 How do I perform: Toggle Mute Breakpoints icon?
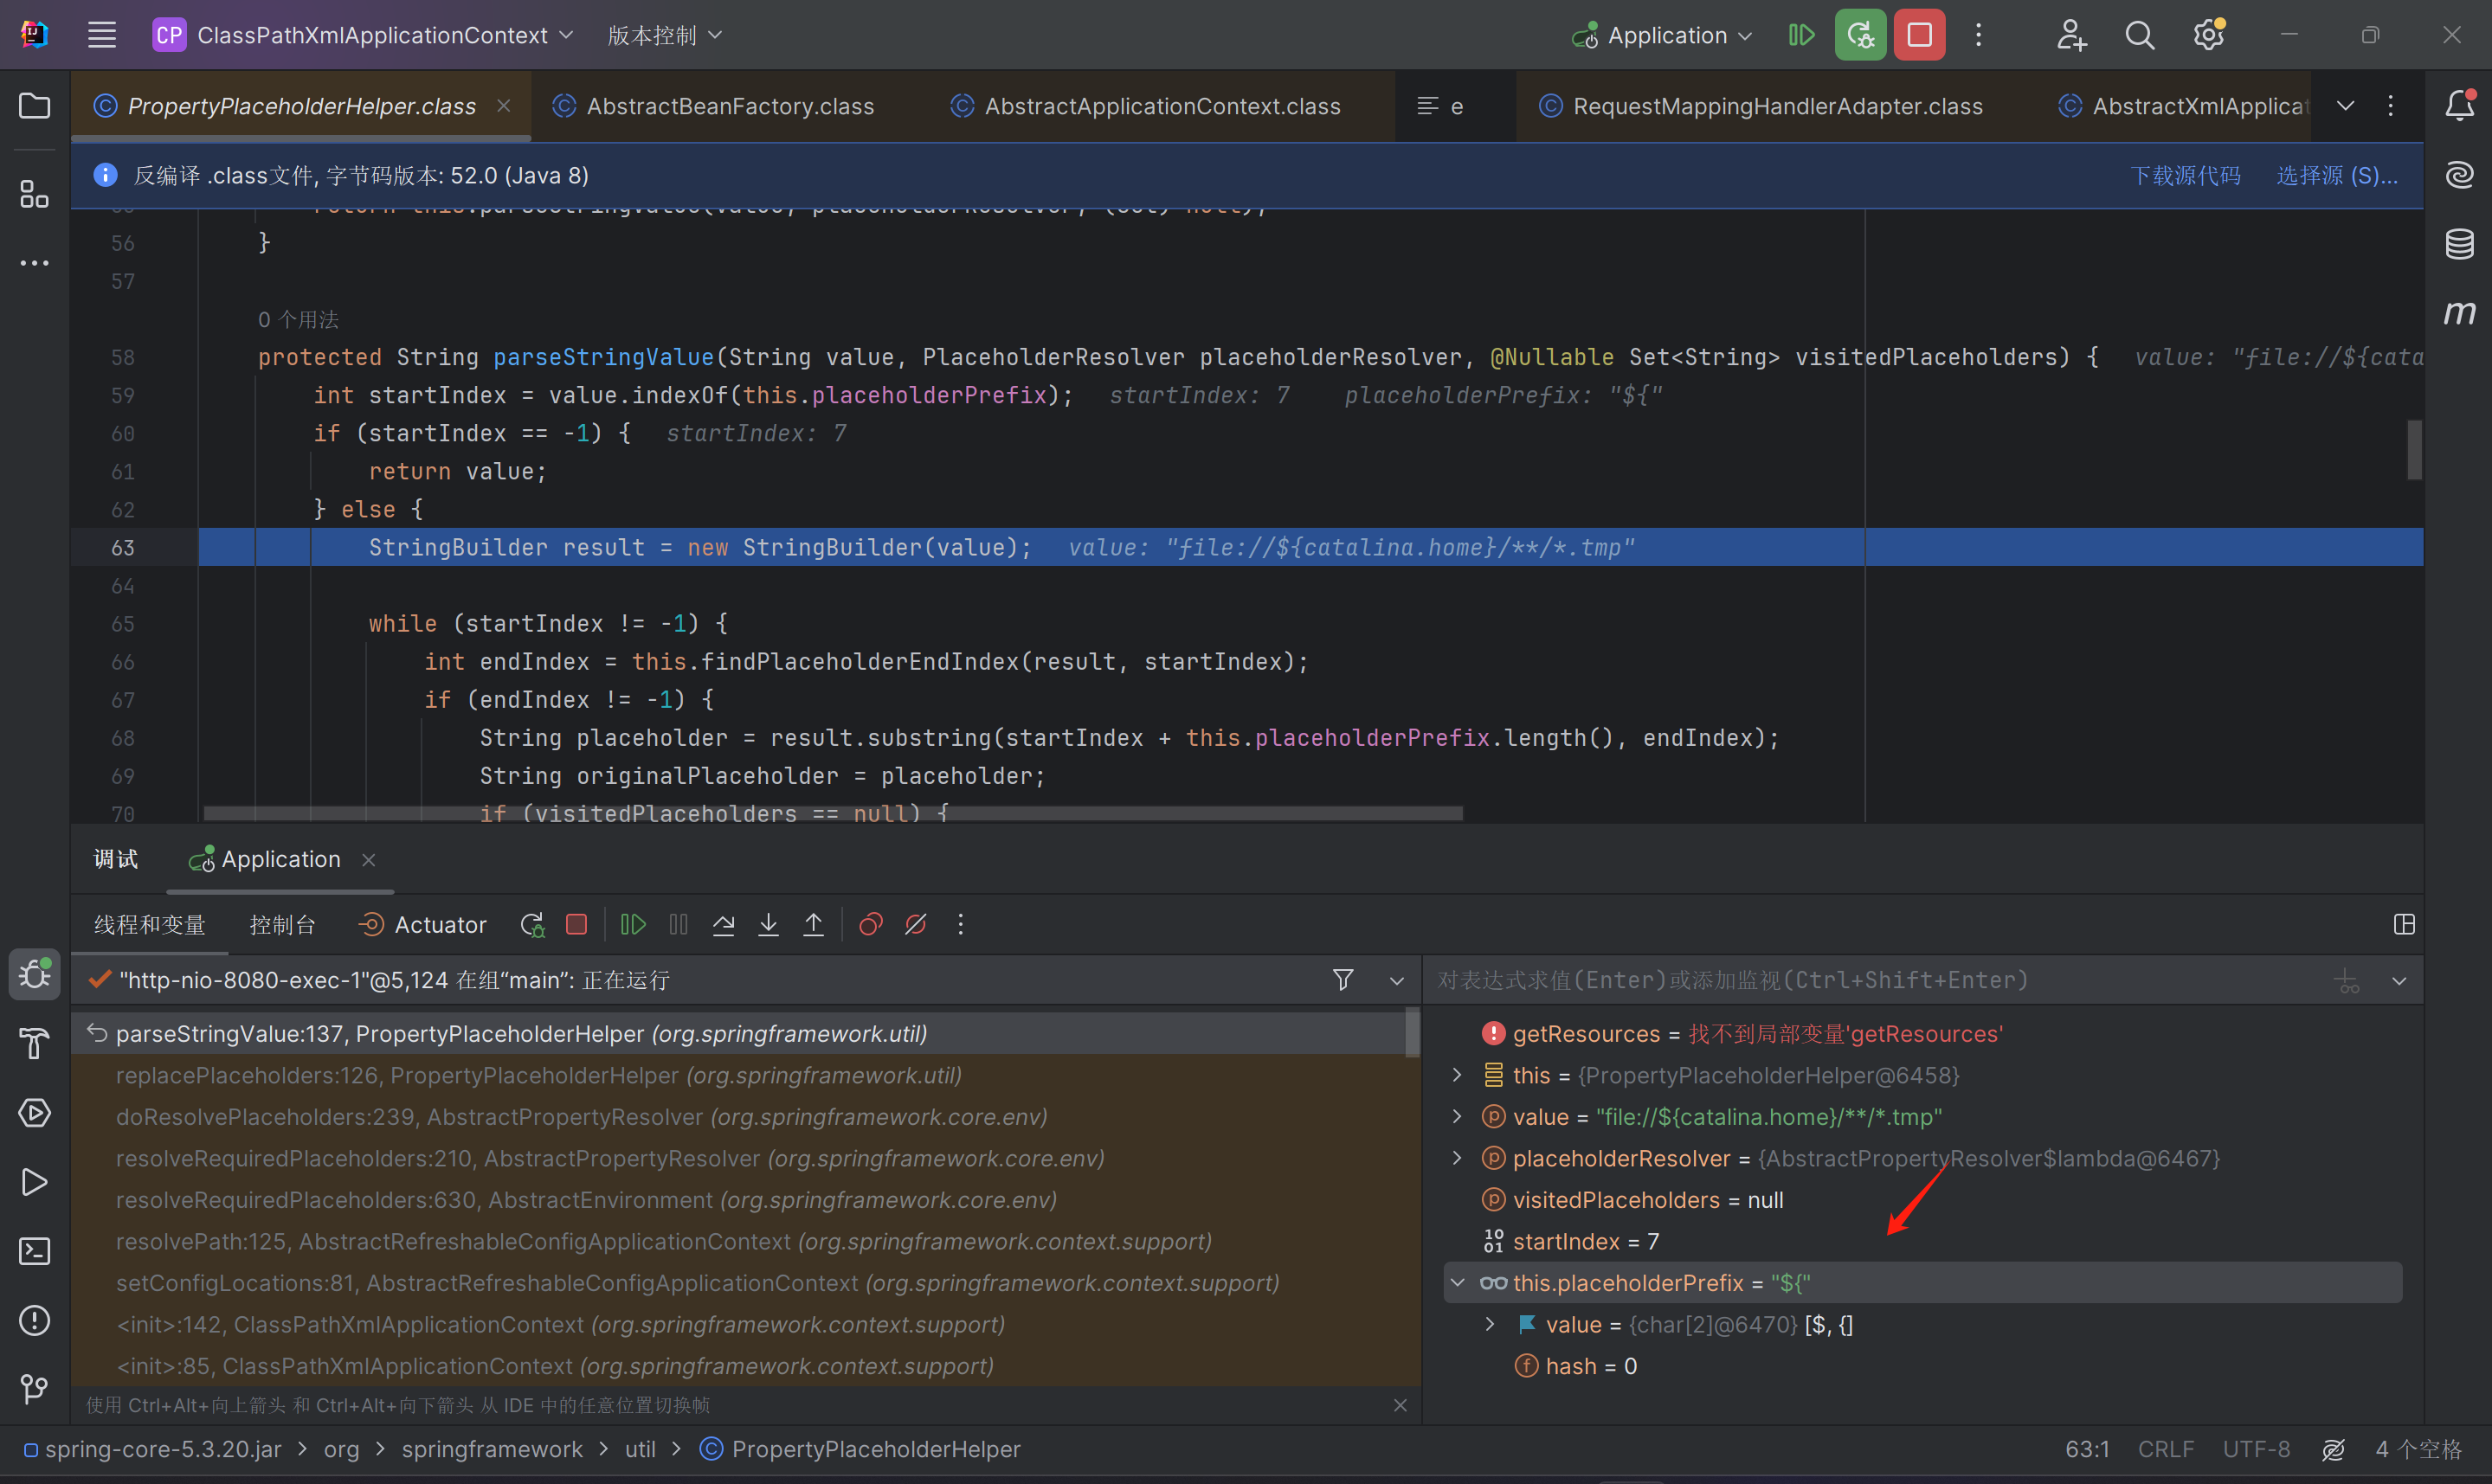(915, 925)
